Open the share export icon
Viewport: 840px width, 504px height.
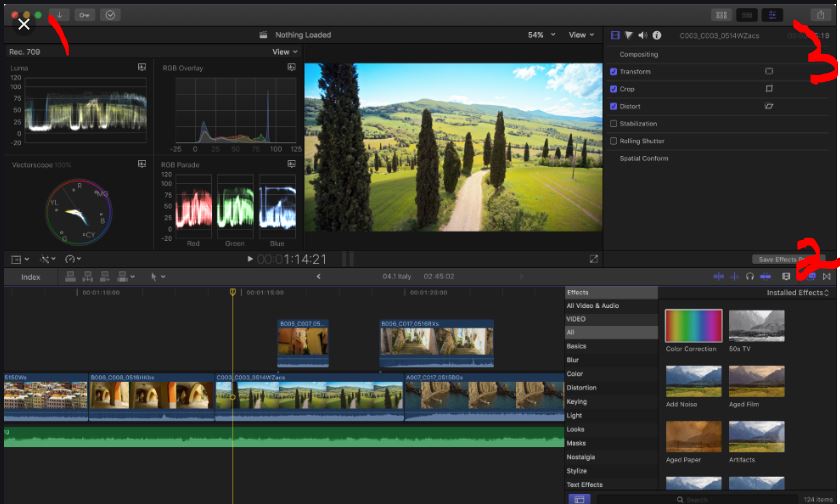[x=821, y=15]
